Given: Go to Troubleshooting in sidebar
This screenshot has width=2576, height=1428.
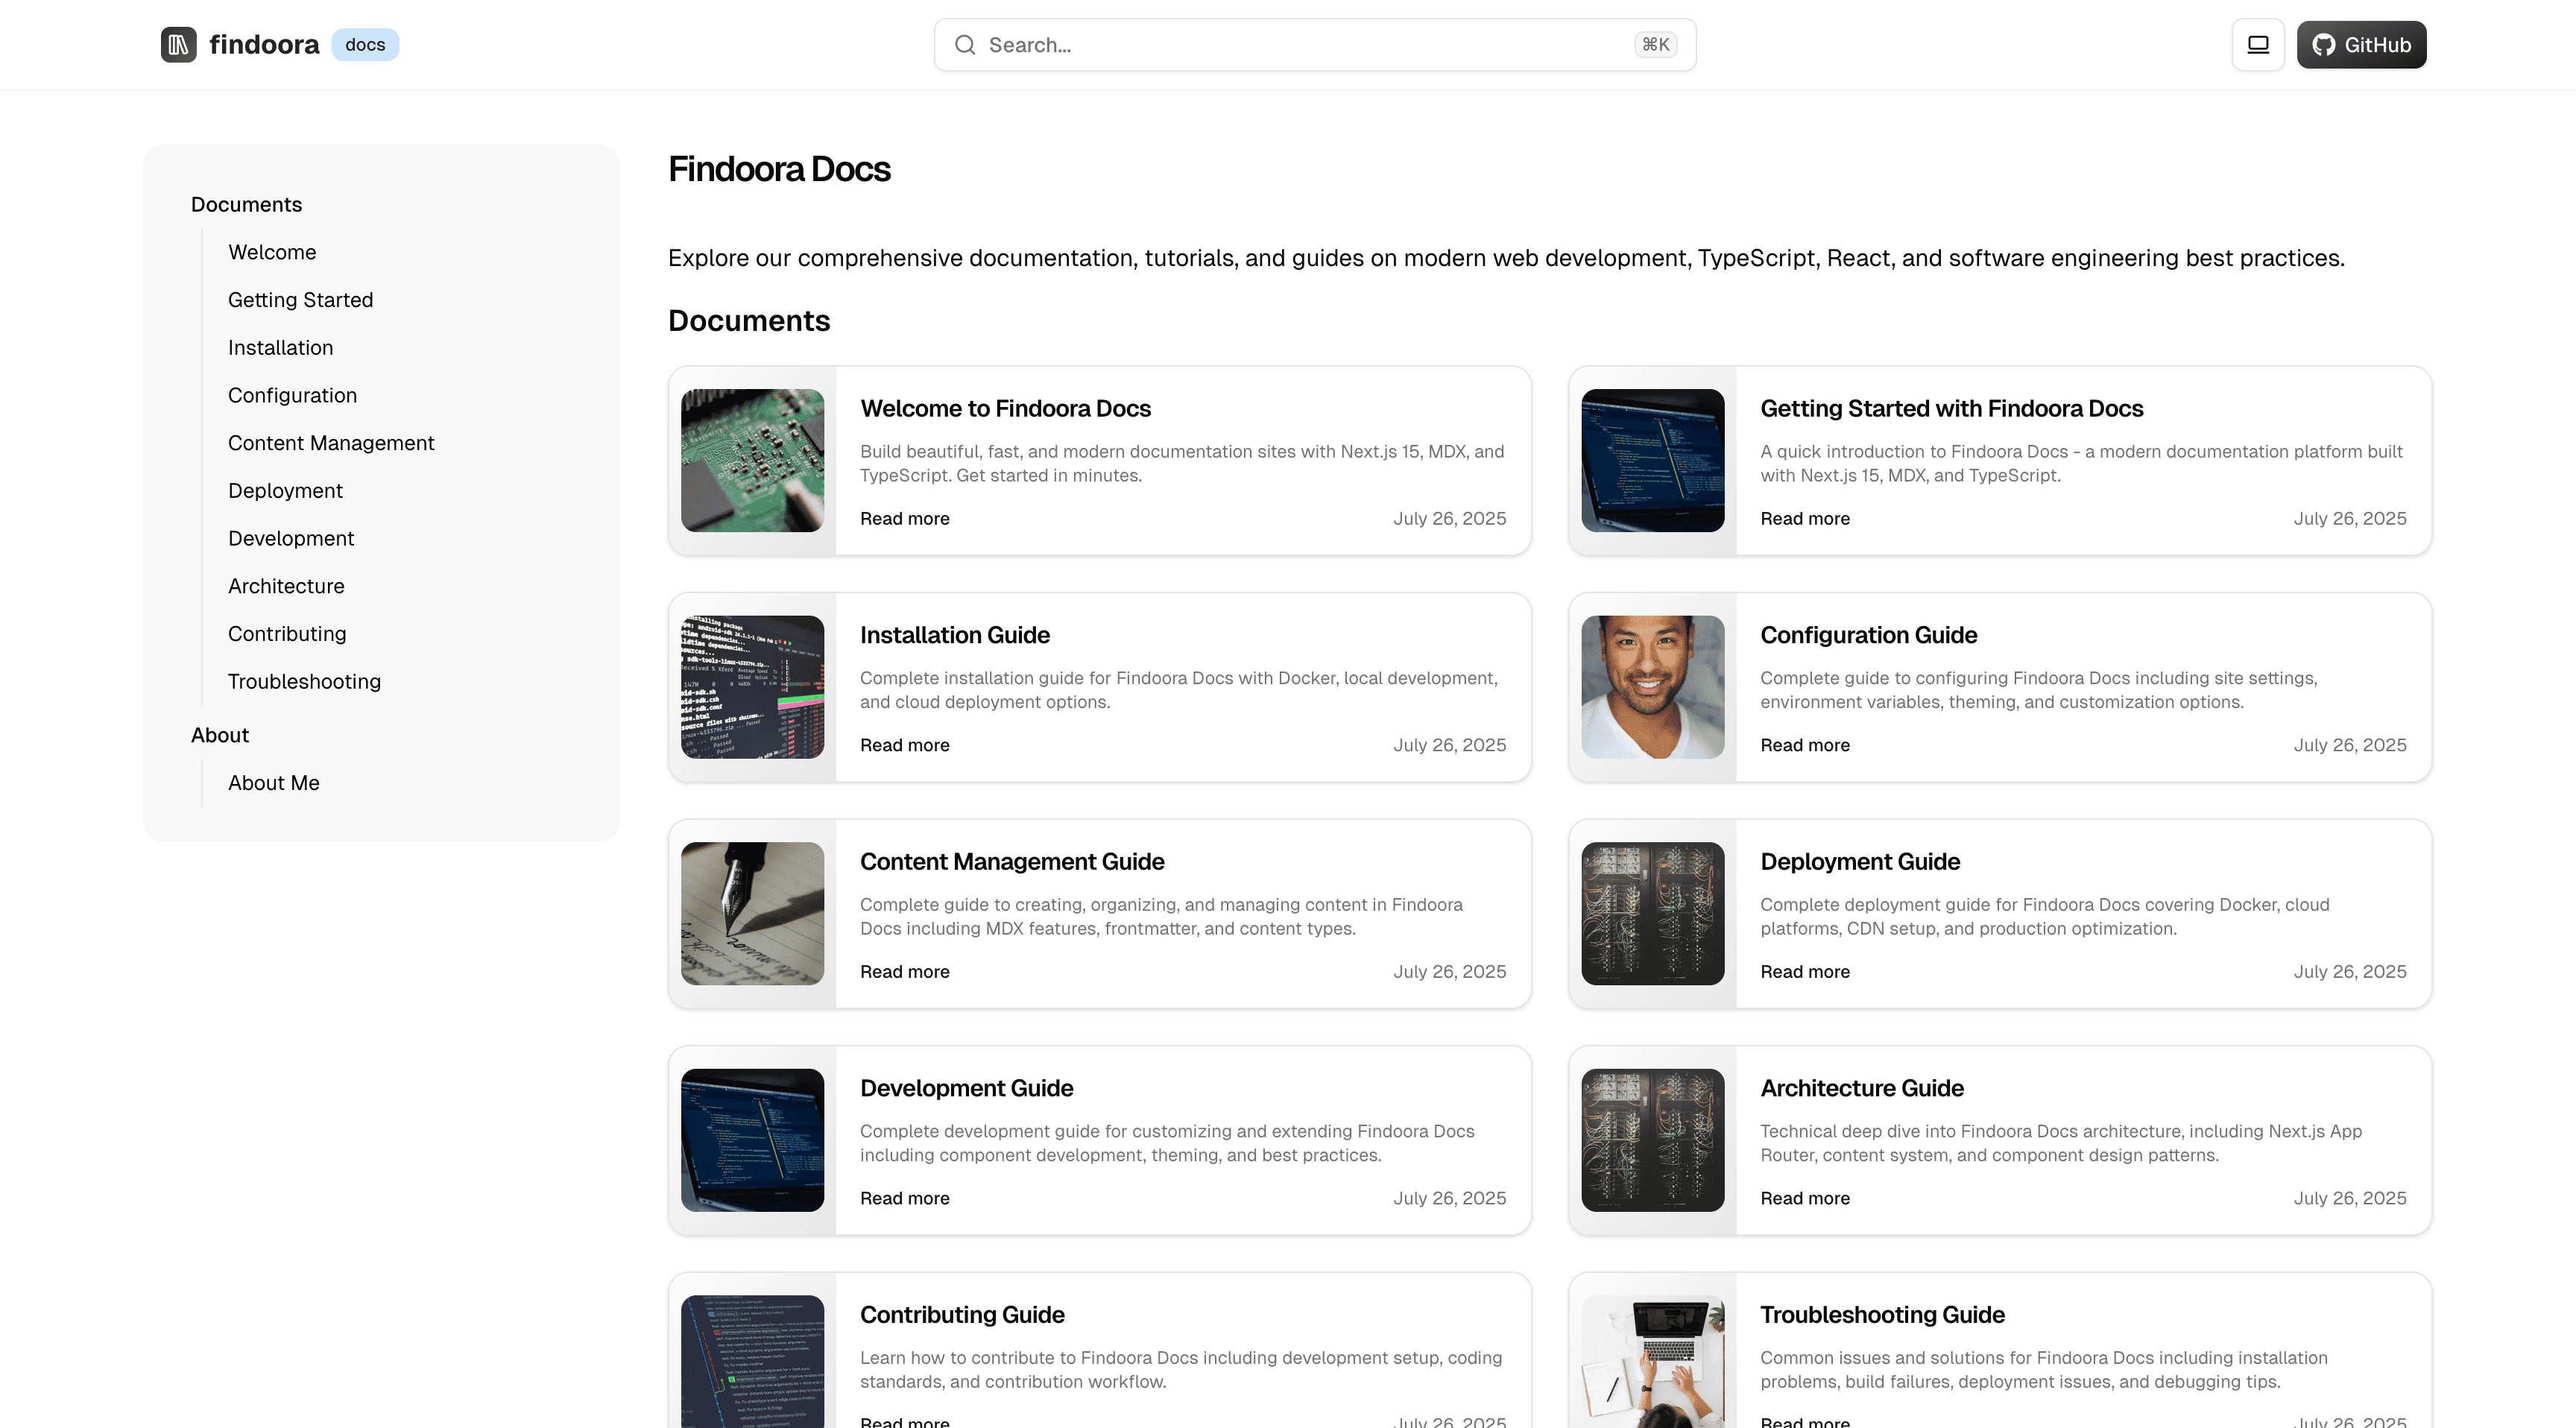Looking at the screenshot, I should [x=304, y=682].
